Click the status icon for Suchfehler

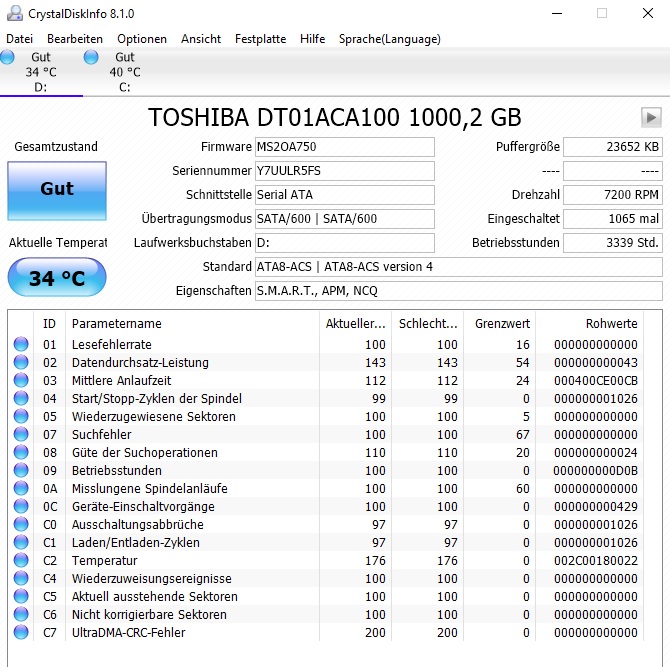pyautogui.click(x=21, y=434)
